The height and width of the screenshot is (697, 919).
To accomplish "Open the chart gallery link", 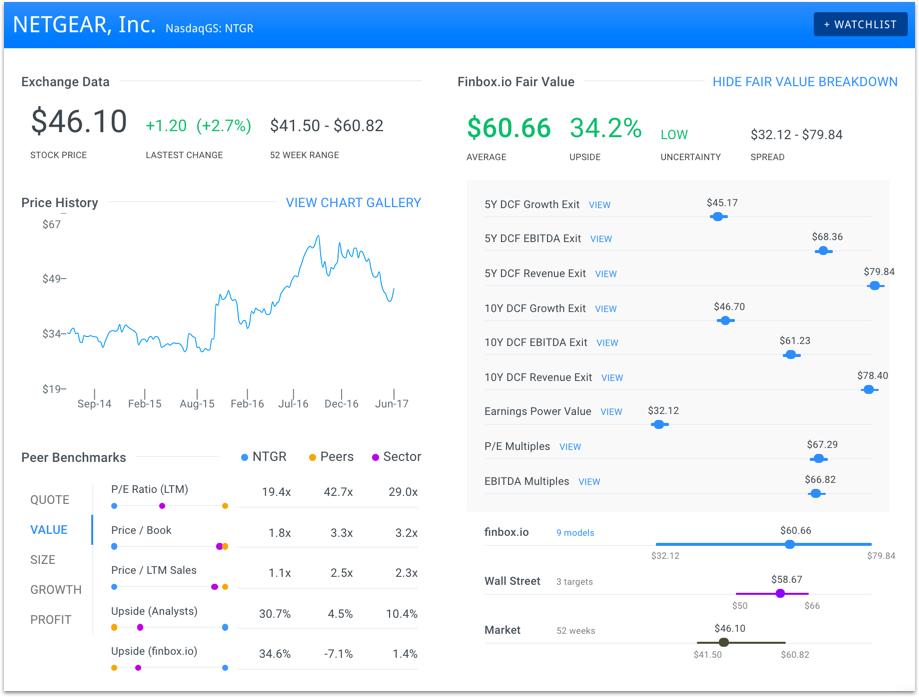I will click(x=353, y=203).
